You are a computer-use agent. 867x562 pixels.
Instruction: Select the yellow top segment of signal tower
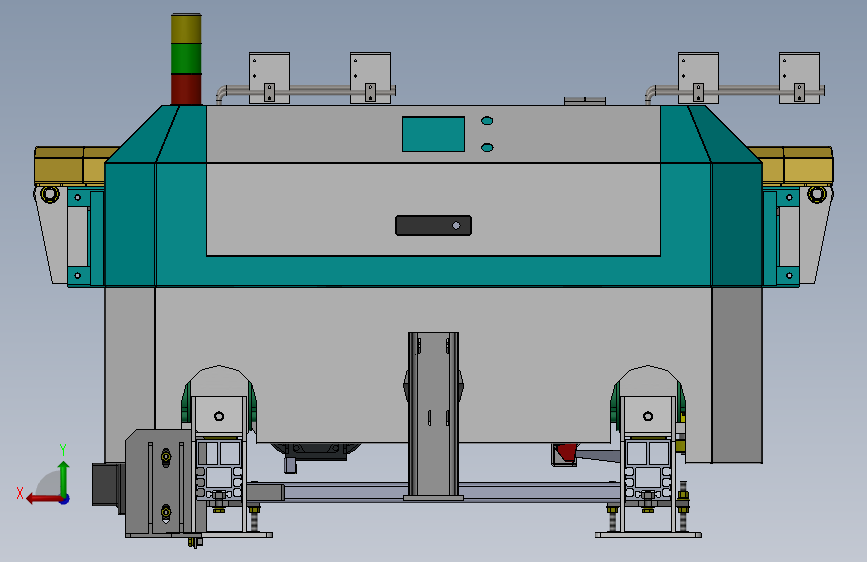click(x=186, y=29)
